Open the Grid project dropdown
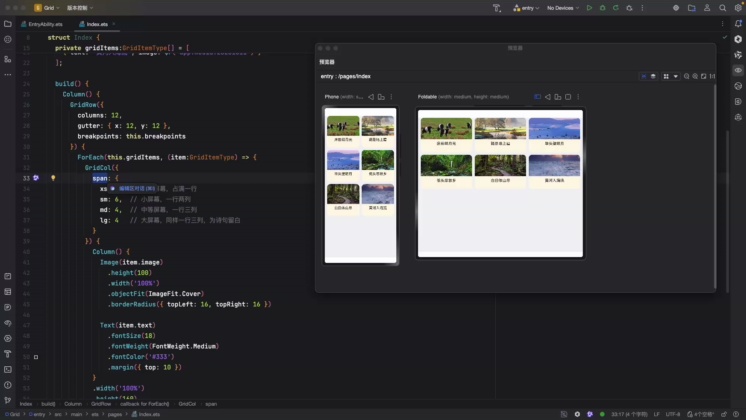746x420 pixels. click(50, 7)
